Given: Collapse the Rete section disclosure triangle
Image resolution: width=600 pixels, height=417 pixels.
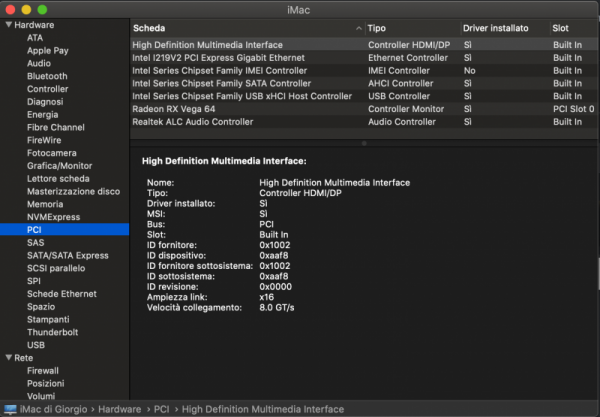Looking at the screenshot, I should pyautogui.click(x=8, y=357).
